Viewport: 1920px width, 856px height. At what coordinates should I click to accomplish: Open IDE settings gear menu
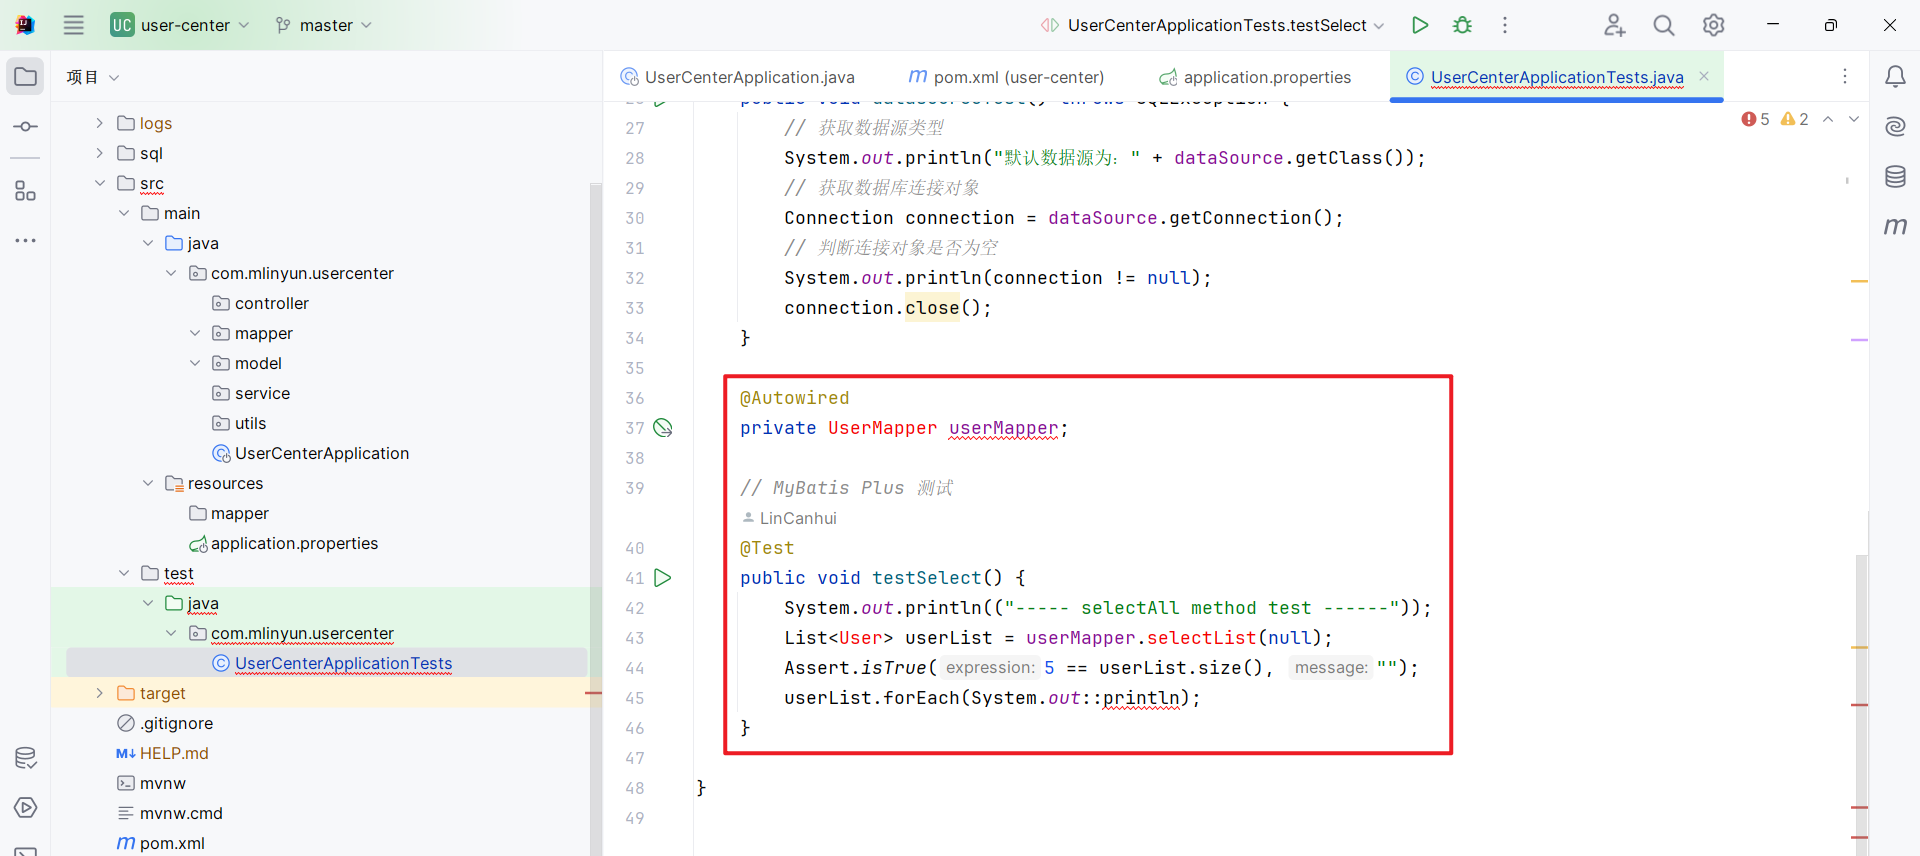1713,25
